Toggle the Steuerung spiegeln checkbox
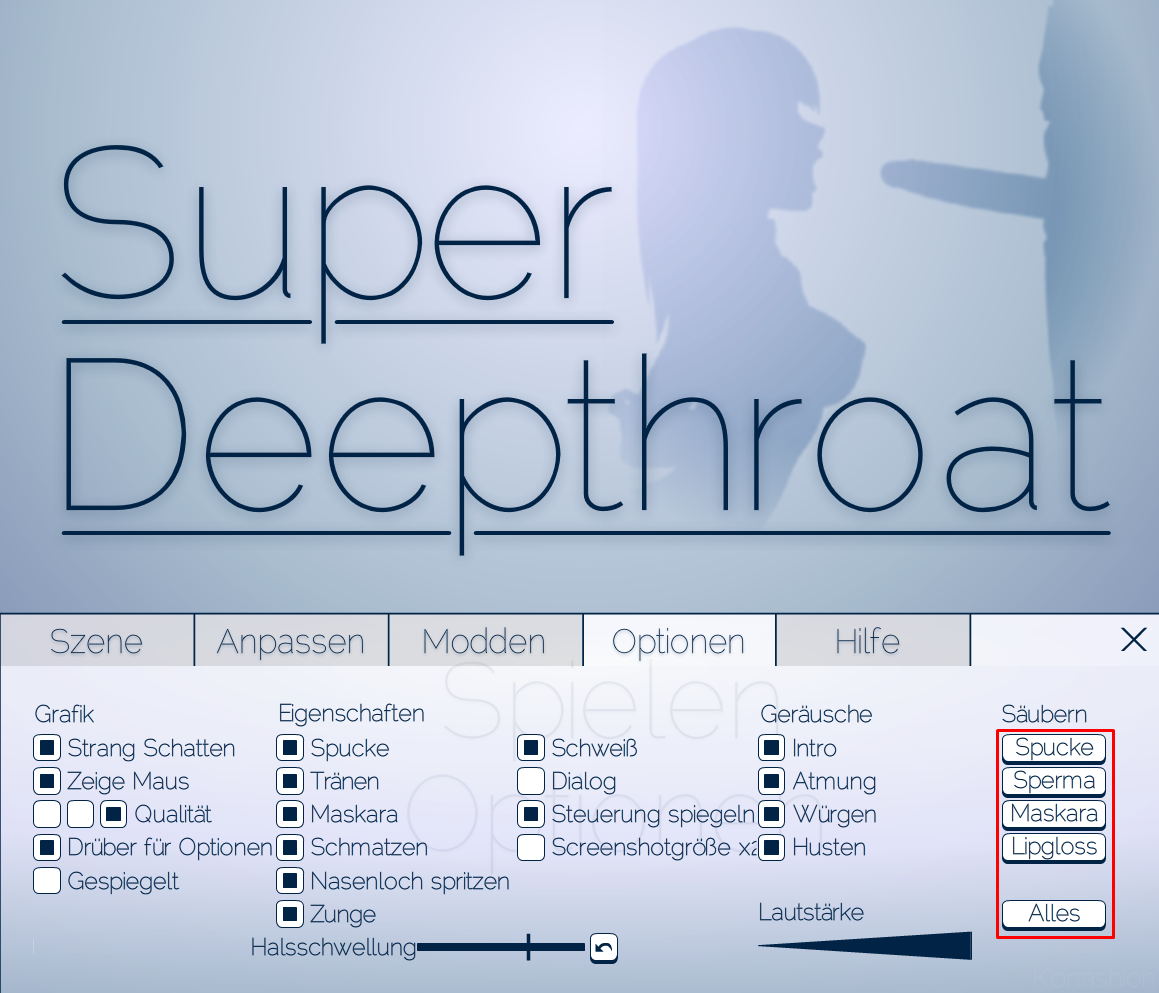Viewport: 1159px width, 993px height. click(531, 814)
